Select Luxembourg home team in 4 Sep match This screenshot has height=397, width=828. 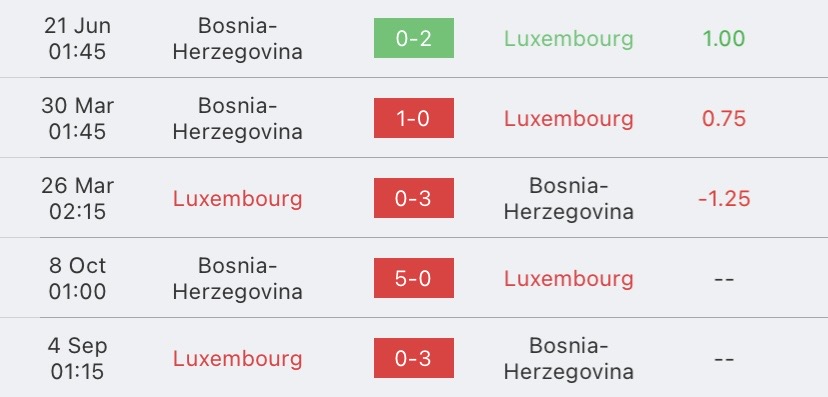(237, 359)
